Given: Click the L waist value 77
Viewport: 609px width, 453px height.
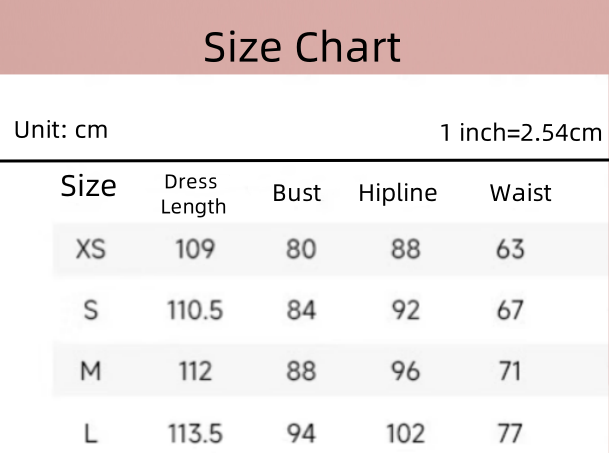Looking at the screenshot, I should 510,433.
